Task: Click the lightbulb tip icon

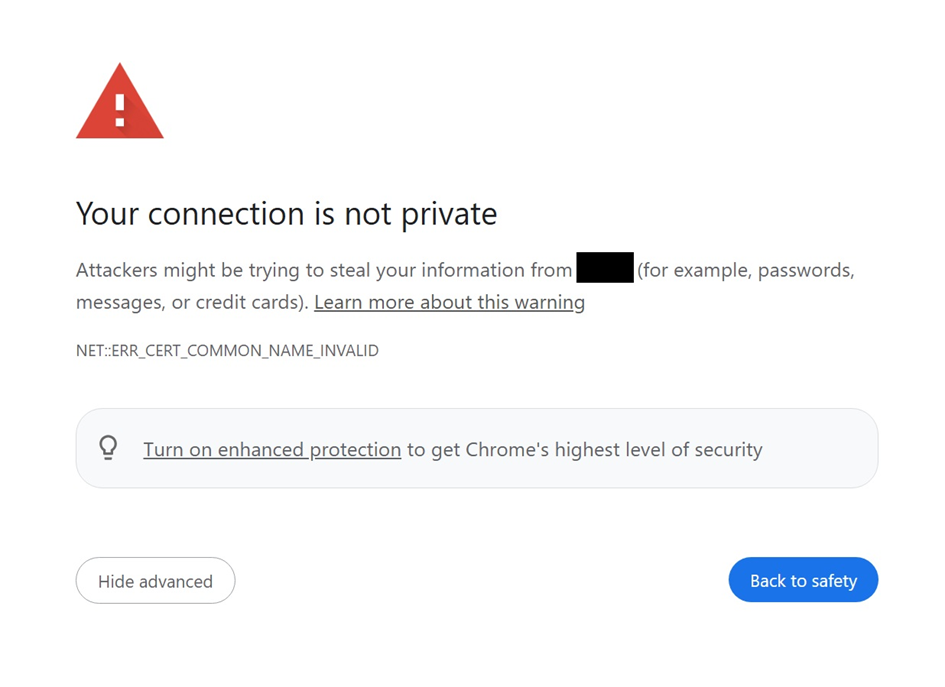Action: coord(108,448)
